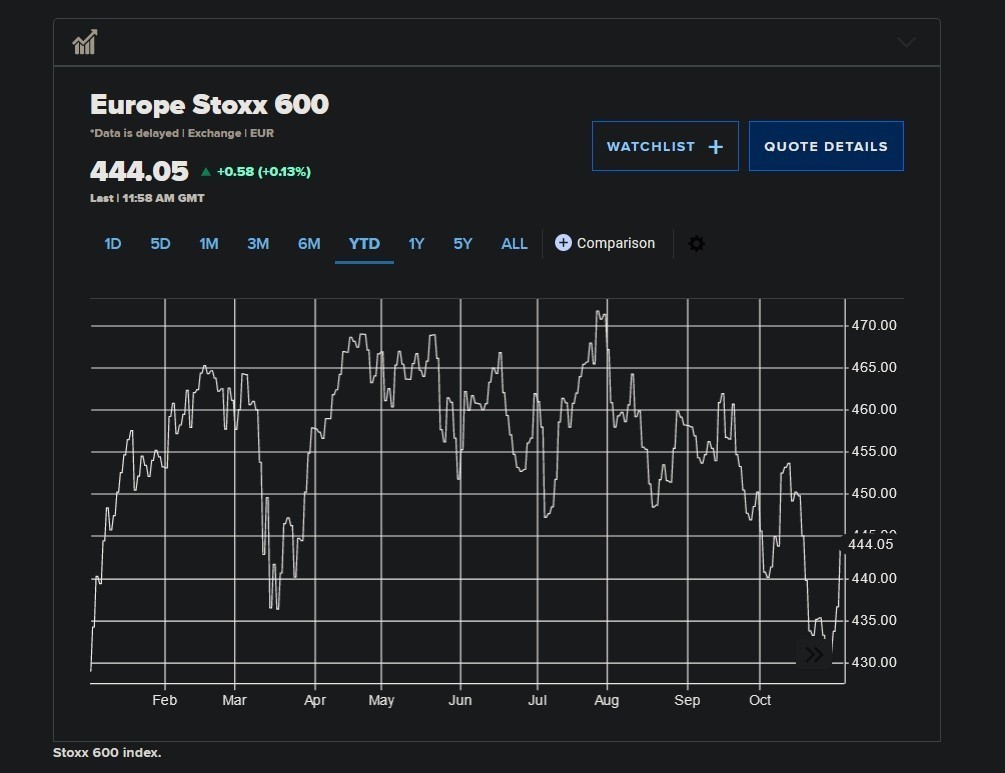The height and width of the screenshot is (773, 1005).
Task: Switch chart to 1M range
Action: 208,244
